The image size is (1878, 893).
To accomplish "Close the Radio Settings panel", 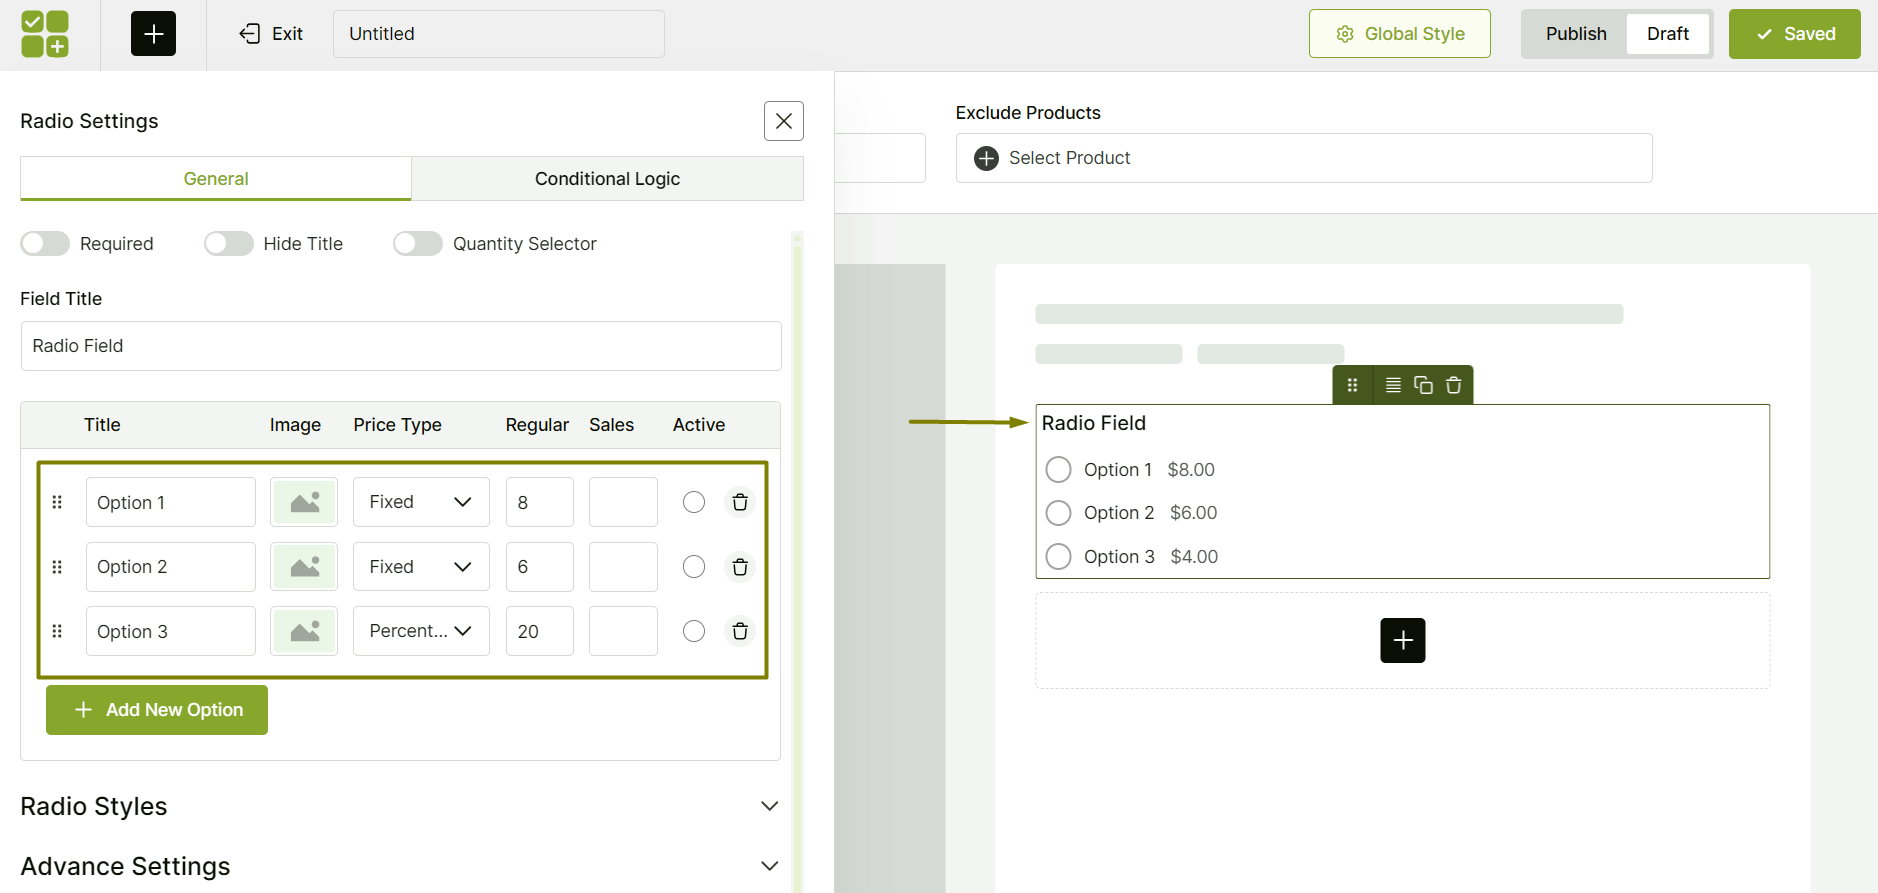I will (784, 121).
